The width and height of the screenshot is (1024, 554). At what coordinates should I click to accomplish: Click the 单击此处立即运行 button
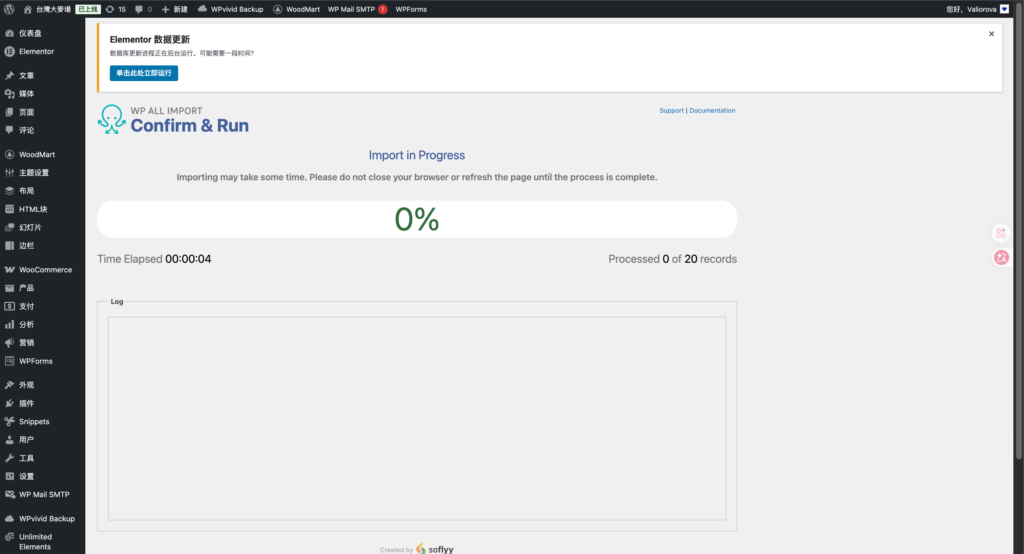pos(144,73)
